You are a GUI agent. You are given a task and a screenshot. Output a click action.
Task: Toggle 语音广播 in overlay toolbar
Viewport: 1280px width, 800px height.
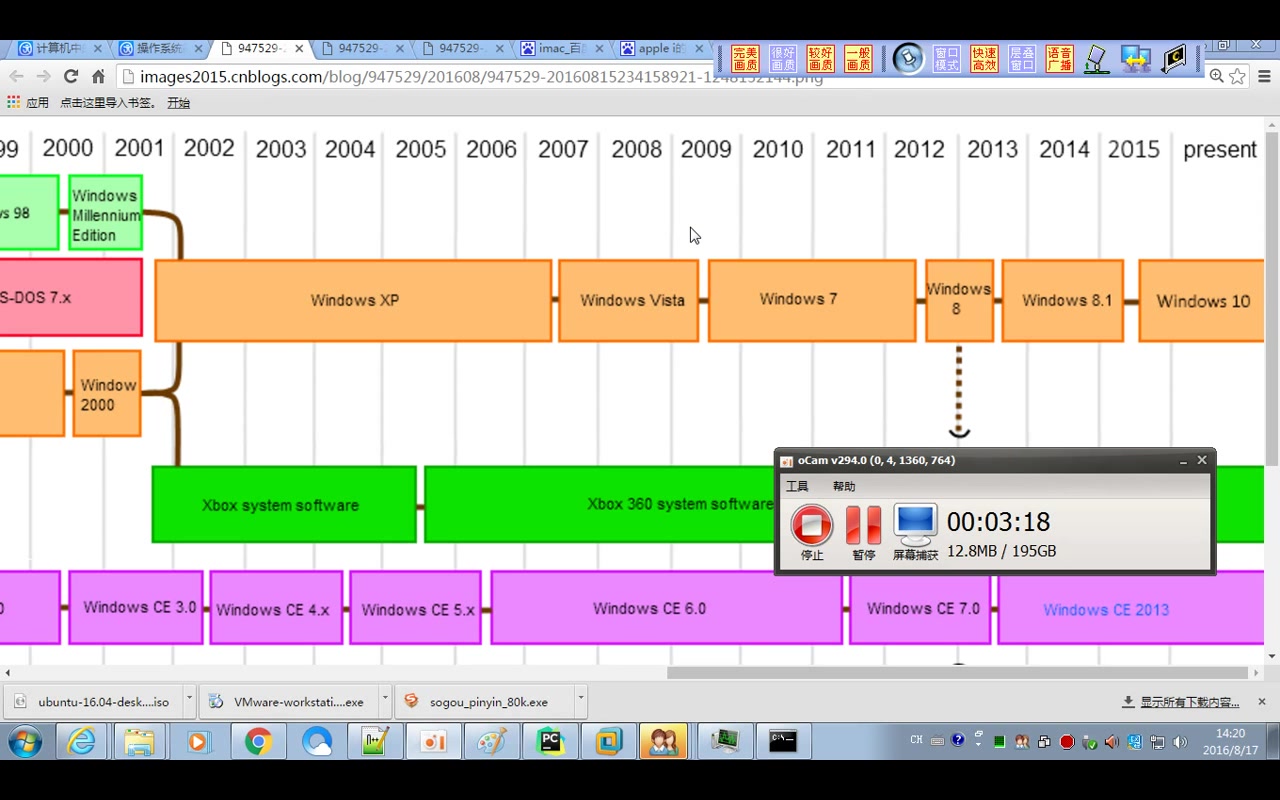[x=1060, y=59]
